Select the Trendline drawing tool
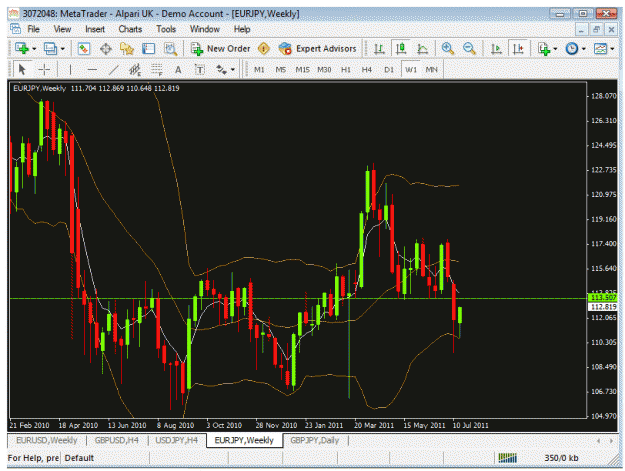The width and height of the screenshot is (625, 471). tap(114, 70)
